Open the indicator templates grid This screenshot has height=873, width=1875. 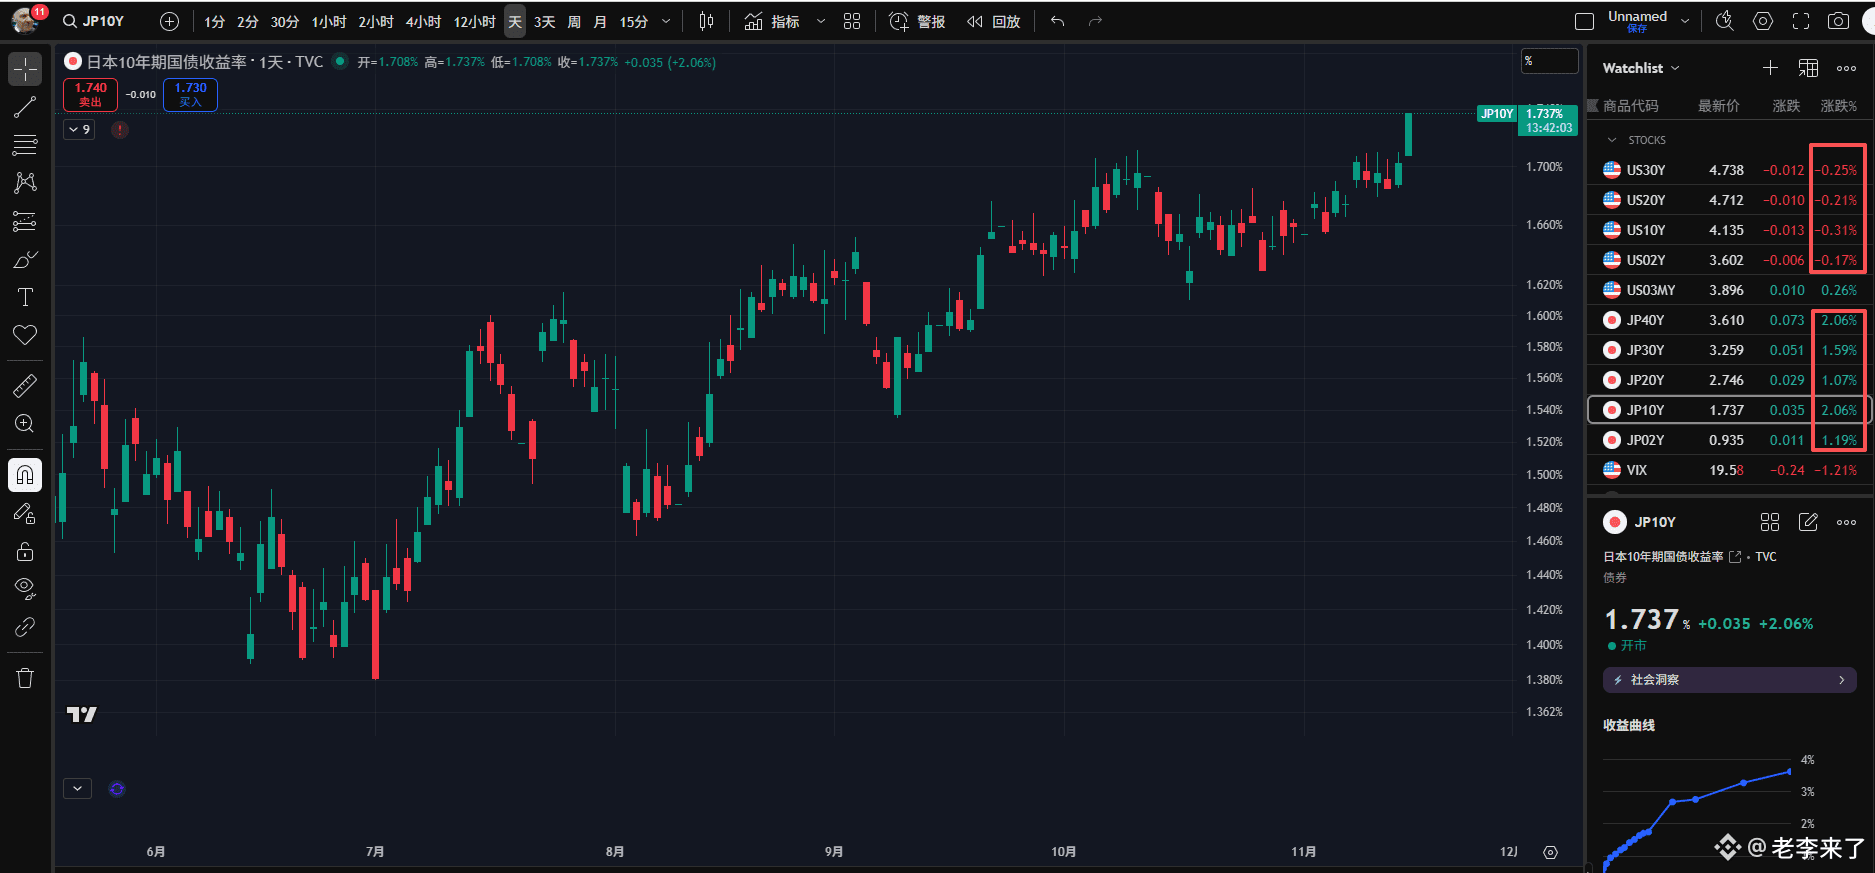[852, 21]
